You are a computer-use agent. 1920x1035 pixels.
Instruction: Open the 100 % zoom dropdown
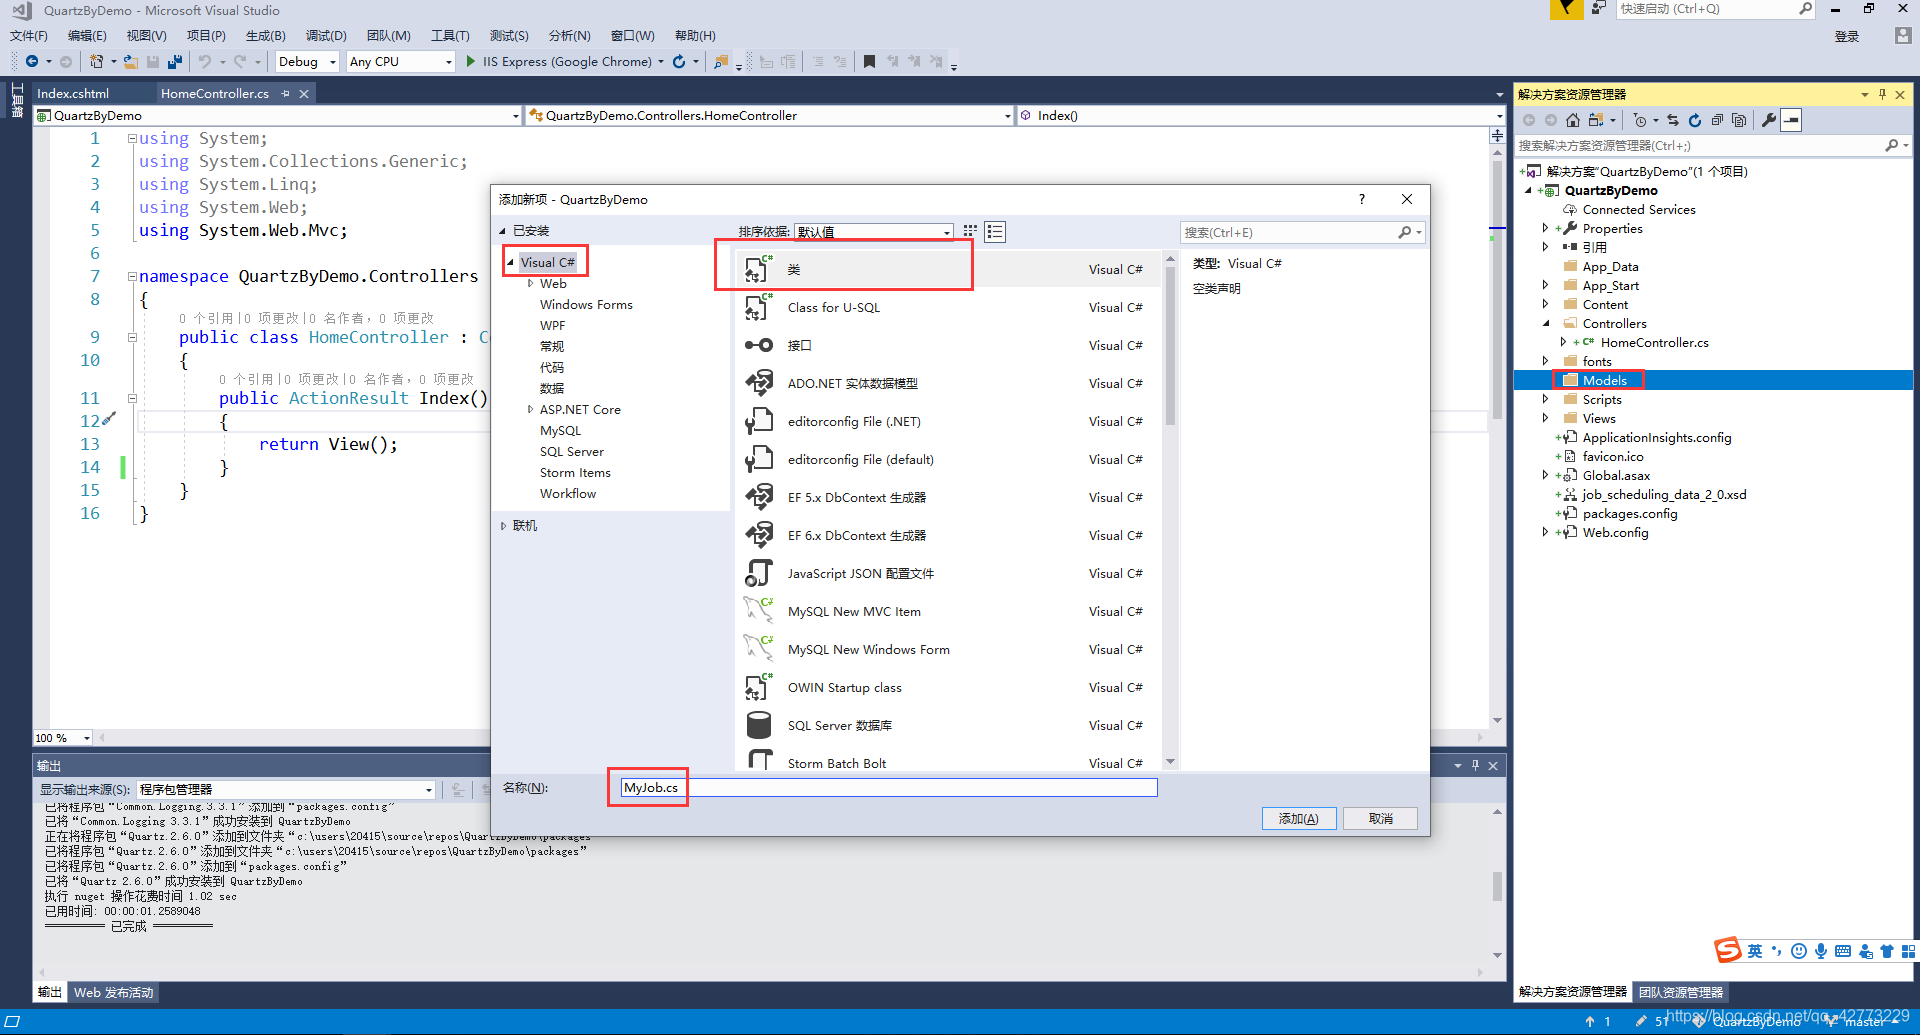[87, 738]
